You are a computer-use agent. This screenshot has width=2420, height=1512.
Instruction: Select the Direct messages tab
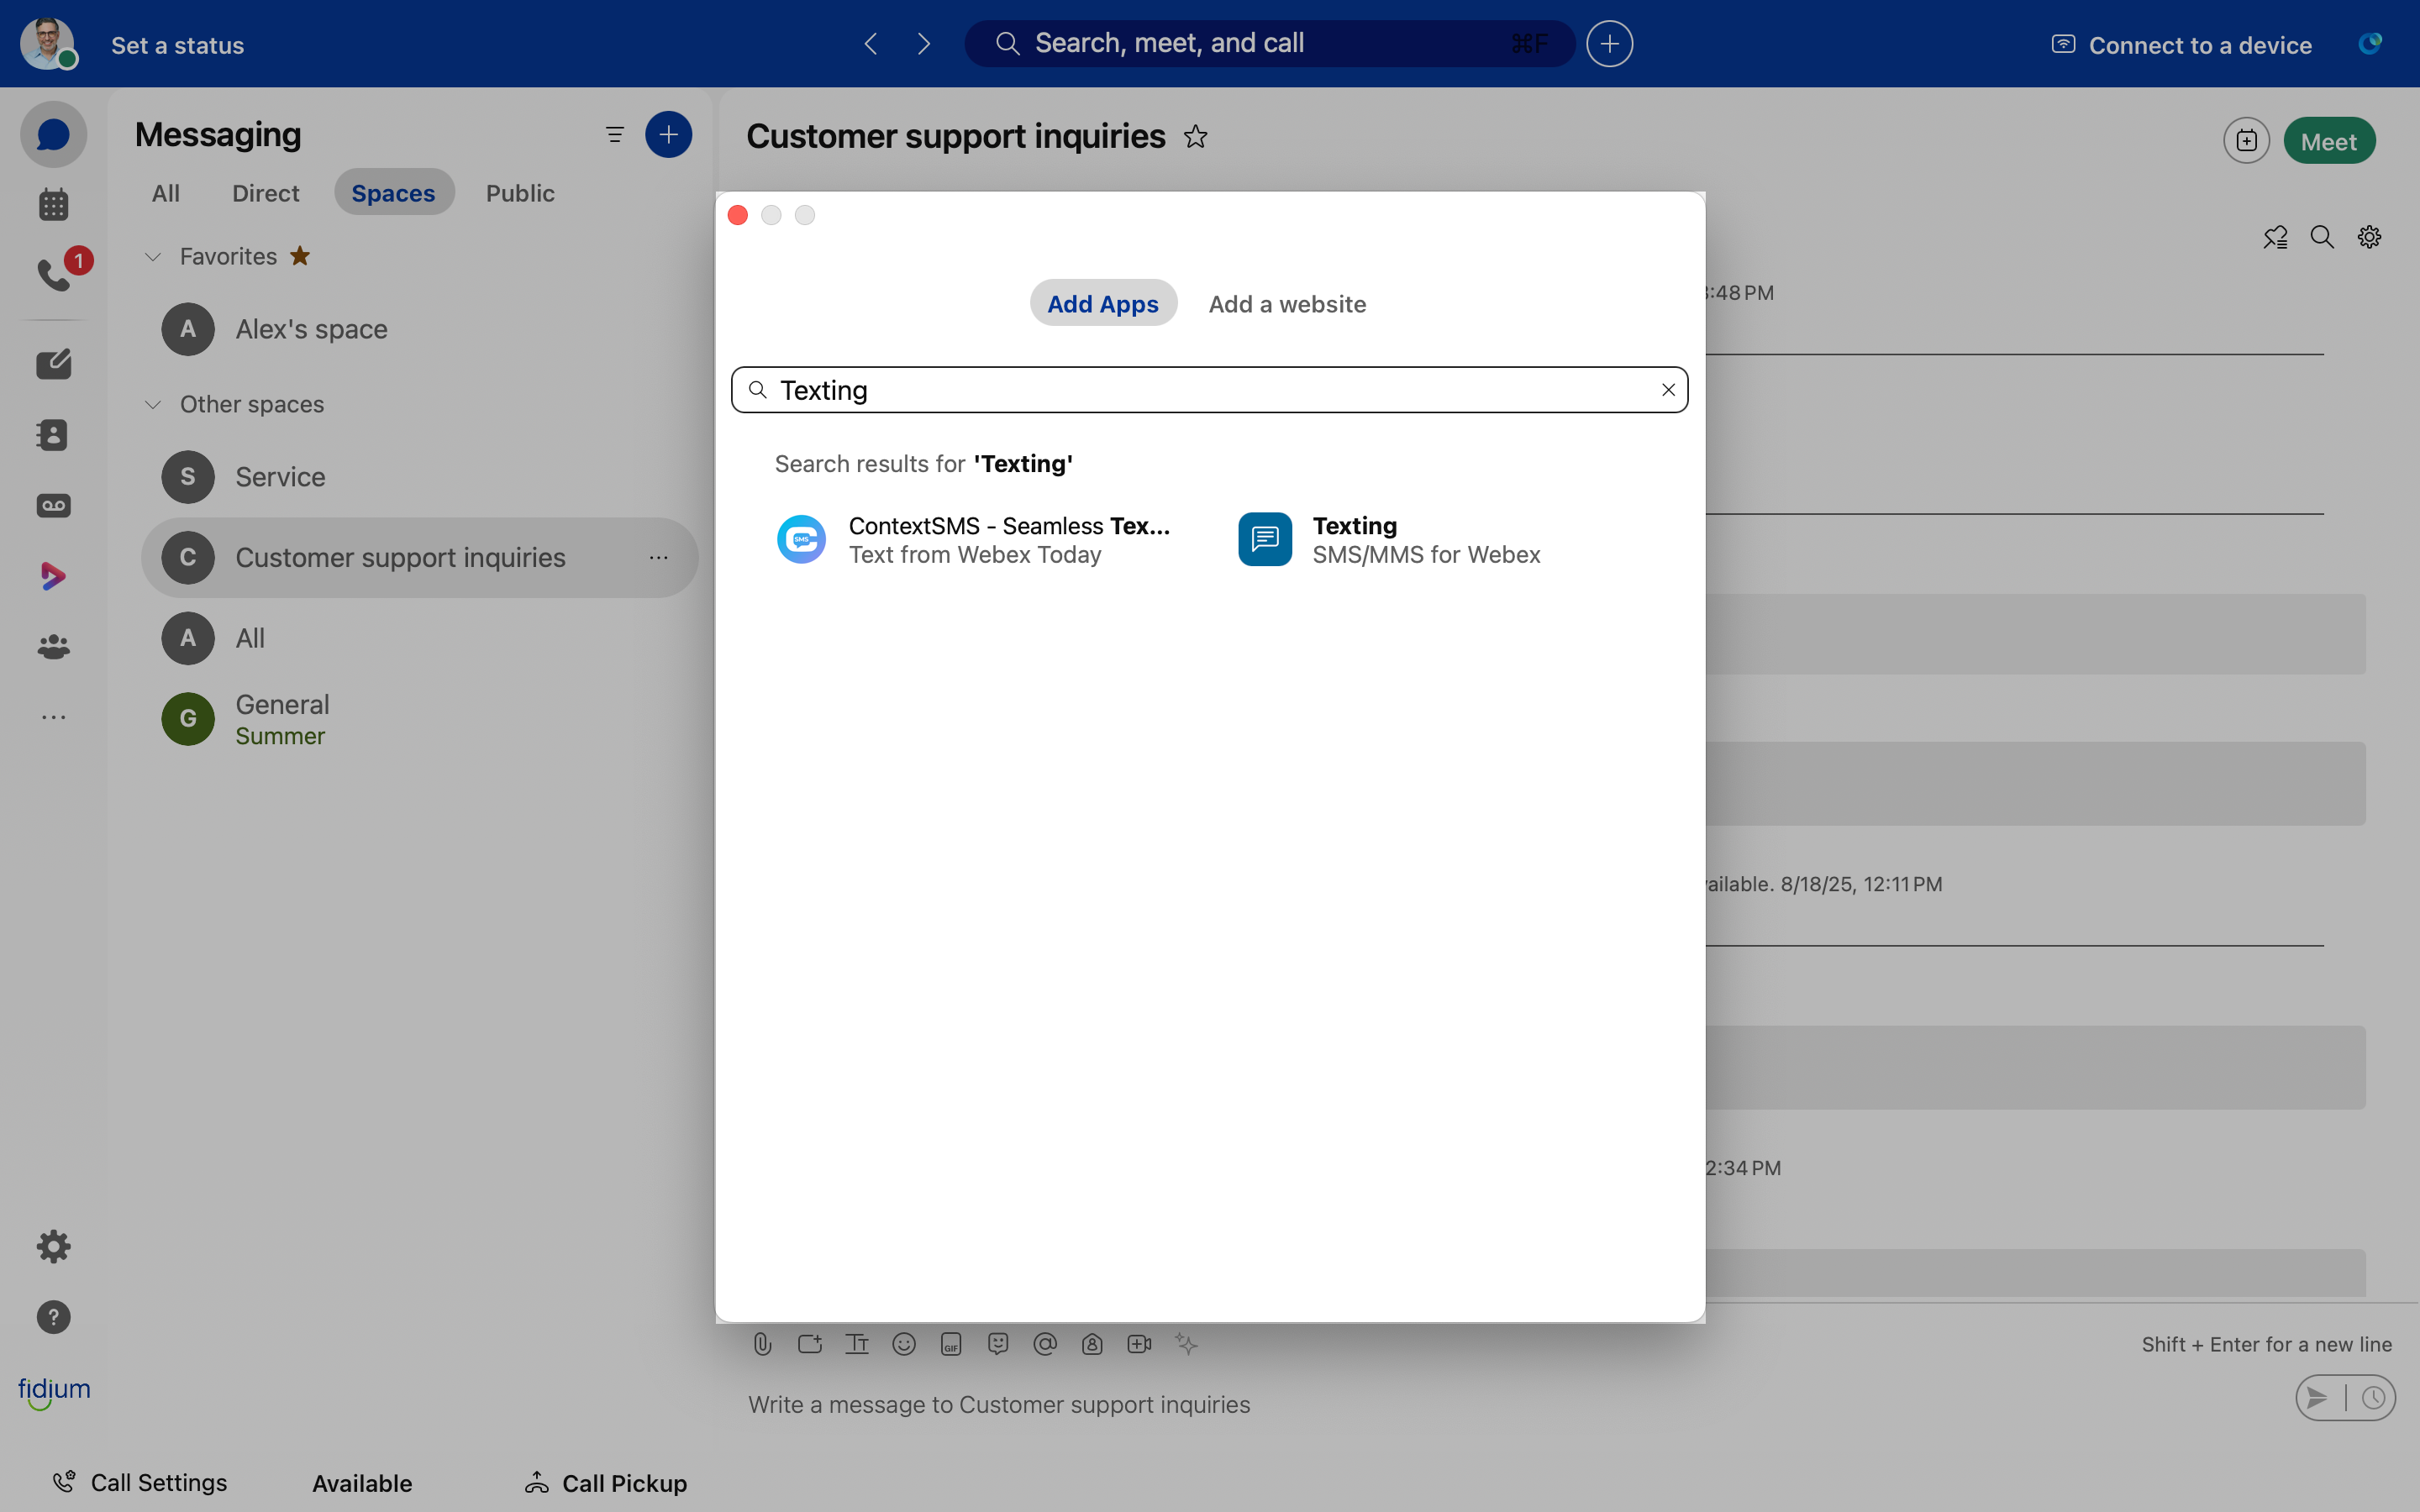265,193
